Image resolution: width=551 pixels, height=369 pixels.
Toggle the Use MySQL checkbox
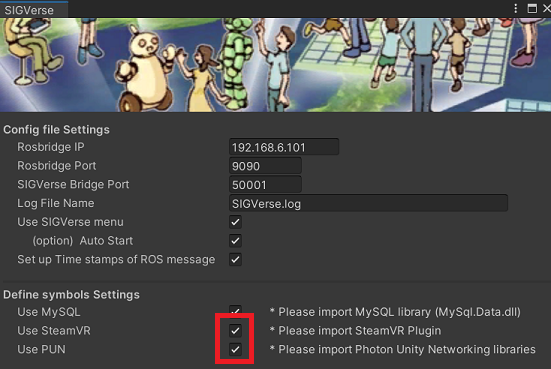coord(235,311)
